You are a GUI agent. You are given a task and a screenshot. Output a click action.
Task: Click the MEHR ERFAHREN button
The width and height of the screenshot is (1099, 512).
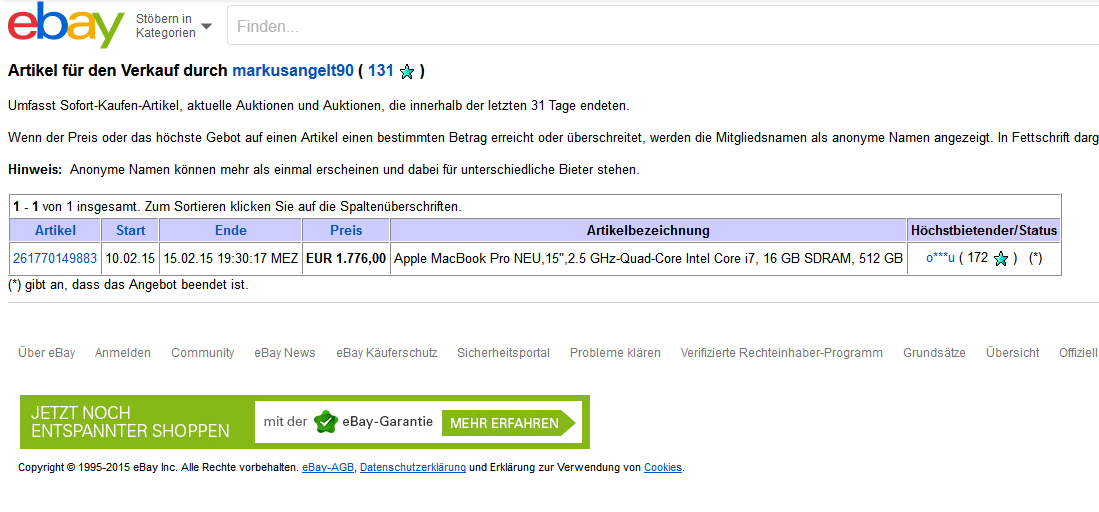[x=505, y=423]
